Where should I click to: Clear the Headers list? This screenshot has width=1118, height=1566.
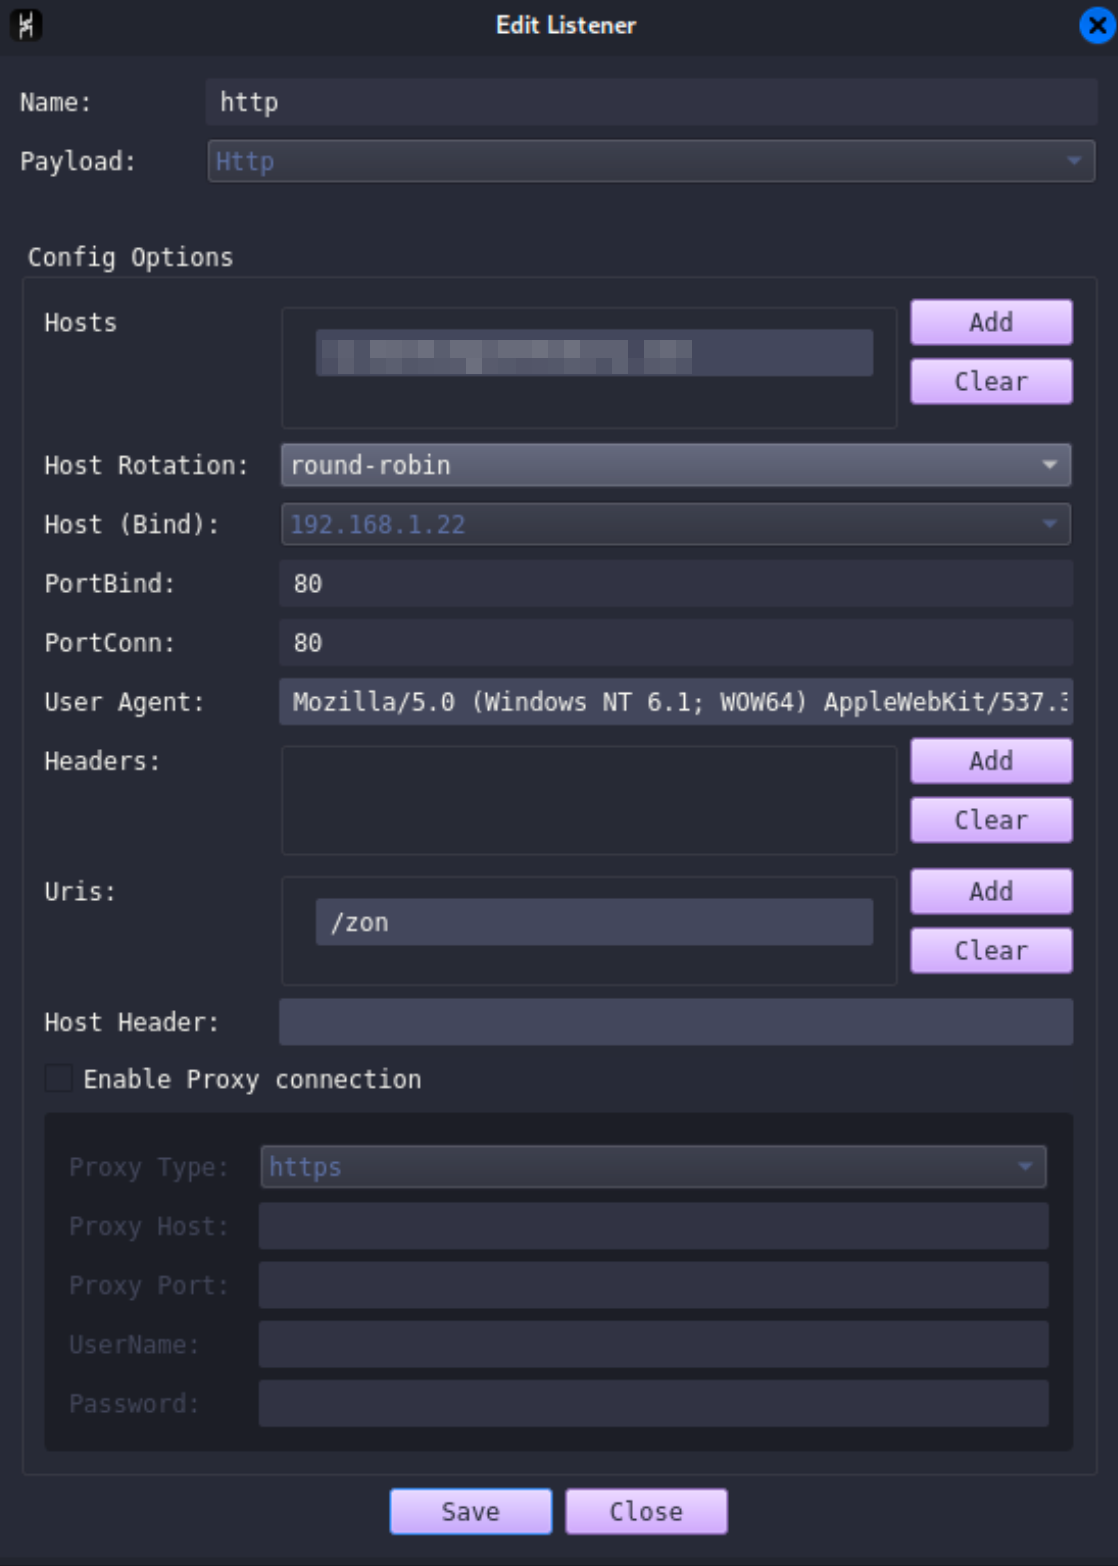pos(991,820)
